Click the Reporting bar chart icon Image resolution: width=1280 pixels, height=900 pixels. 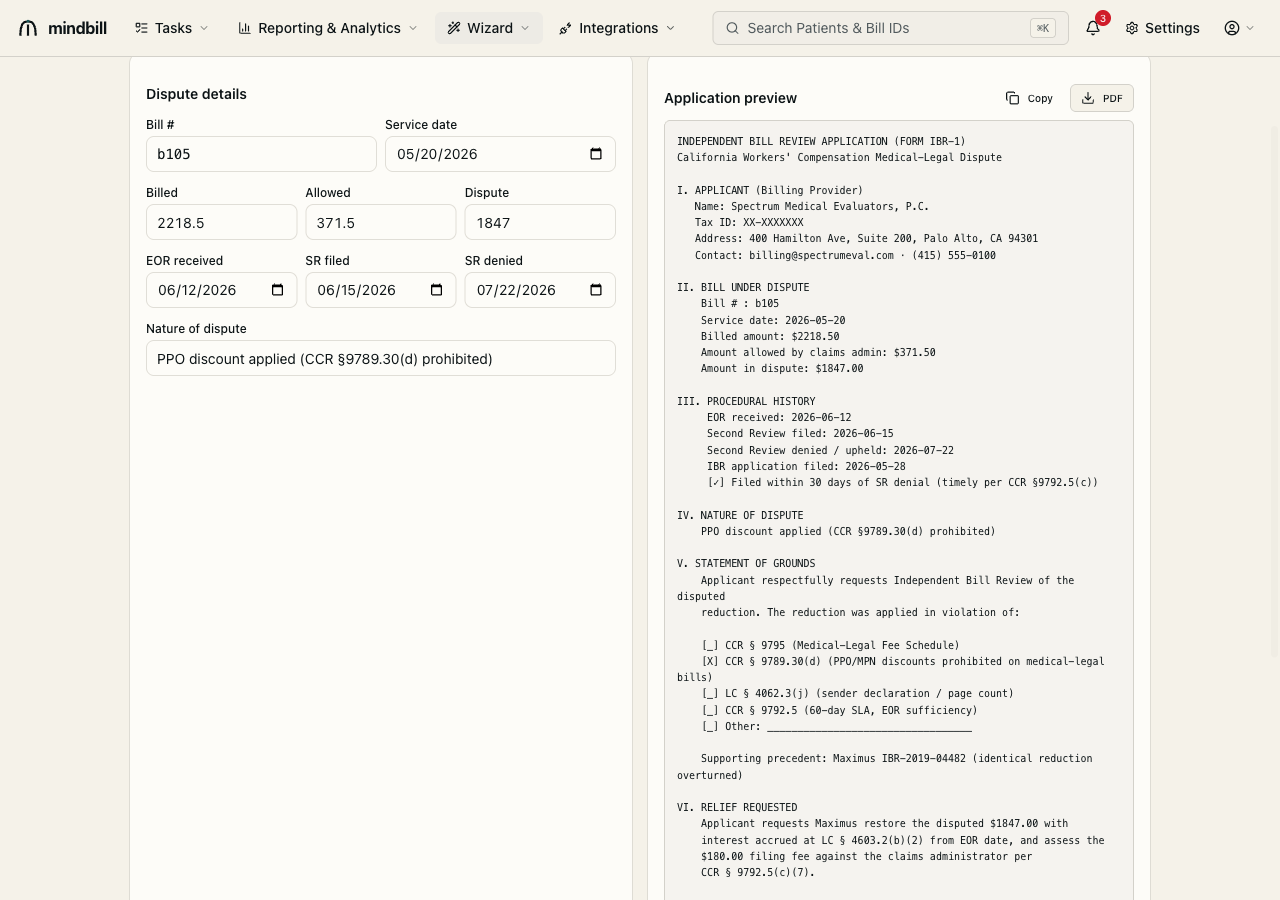244,28
